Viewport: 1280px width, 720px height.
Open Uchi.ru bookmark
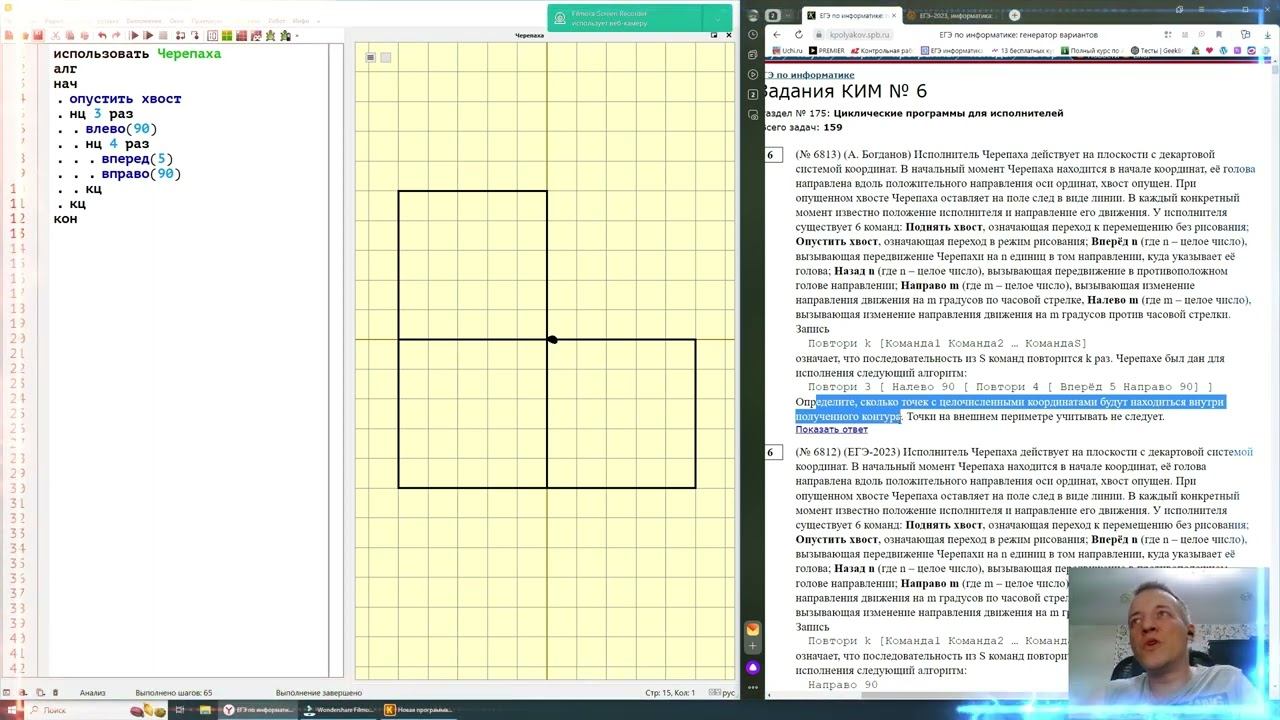coord(787,50)
